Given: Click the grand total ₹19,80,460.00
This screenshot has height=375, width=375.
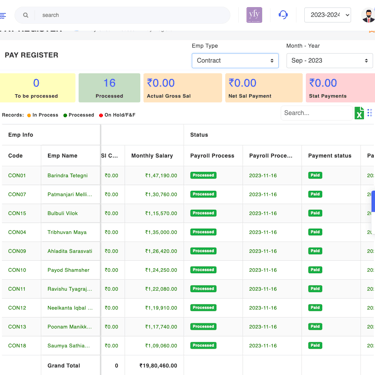Looking at the screenshot, I should coord(158,366).
